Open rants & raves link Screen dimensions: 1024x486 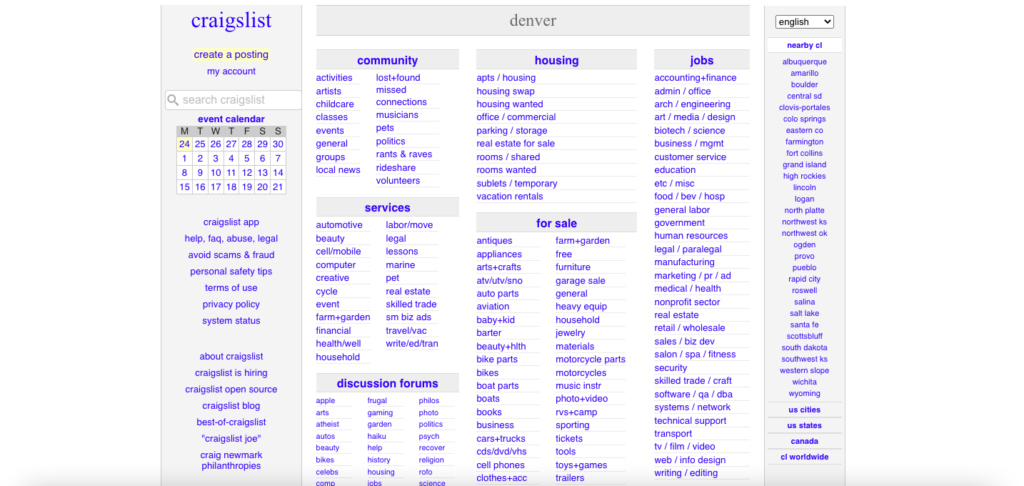pos(404,155)
